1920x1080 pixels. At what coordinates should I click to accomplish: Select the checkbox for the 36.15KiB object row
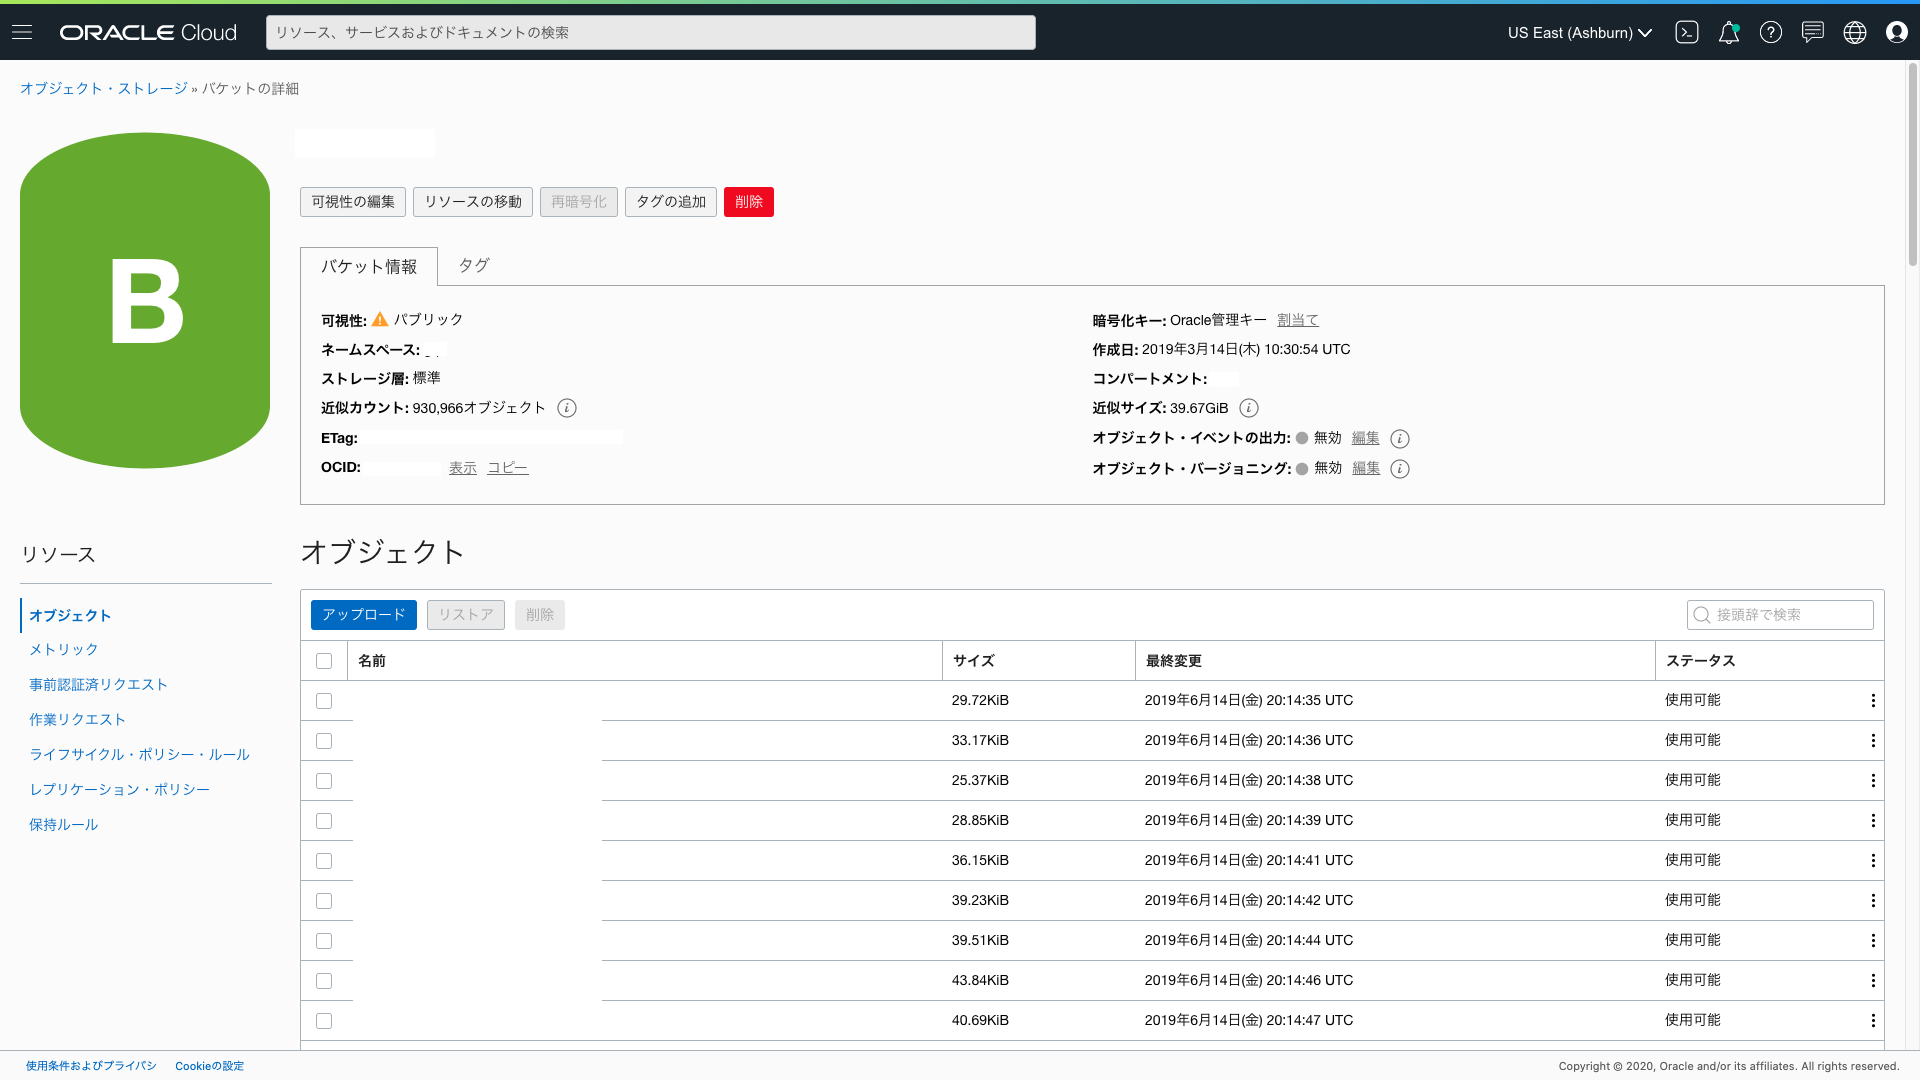(x=324, y=861)
